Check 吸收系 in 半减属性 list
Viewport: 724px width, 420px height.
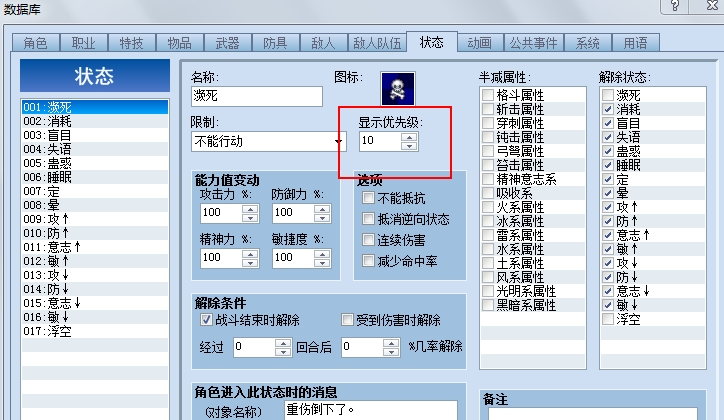point(488,193)
